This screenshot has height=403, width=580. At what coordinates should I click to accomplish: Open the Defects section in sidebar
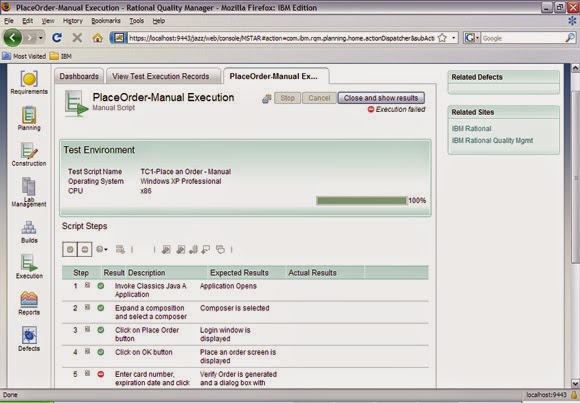29,339
